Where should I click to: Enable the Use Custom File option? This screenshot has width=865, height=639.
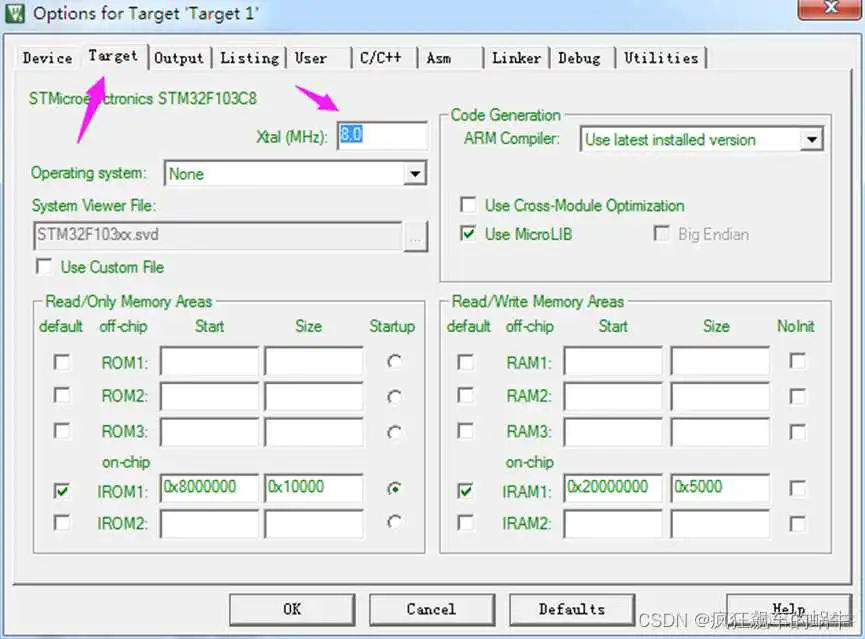(x=43, y=267)
